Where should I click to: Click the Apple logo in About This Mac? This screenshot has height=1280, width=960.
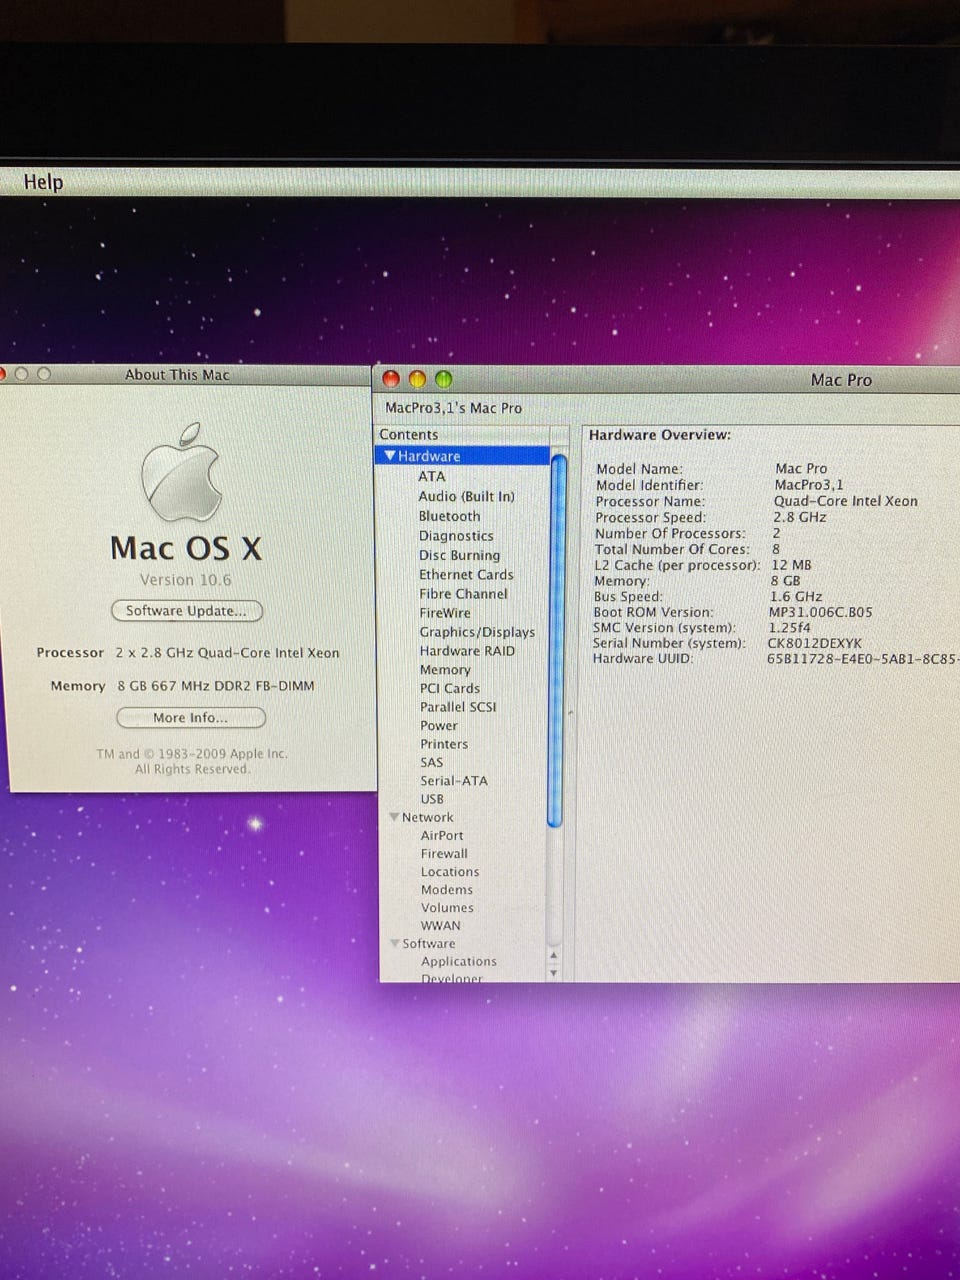tap(181, 474)
